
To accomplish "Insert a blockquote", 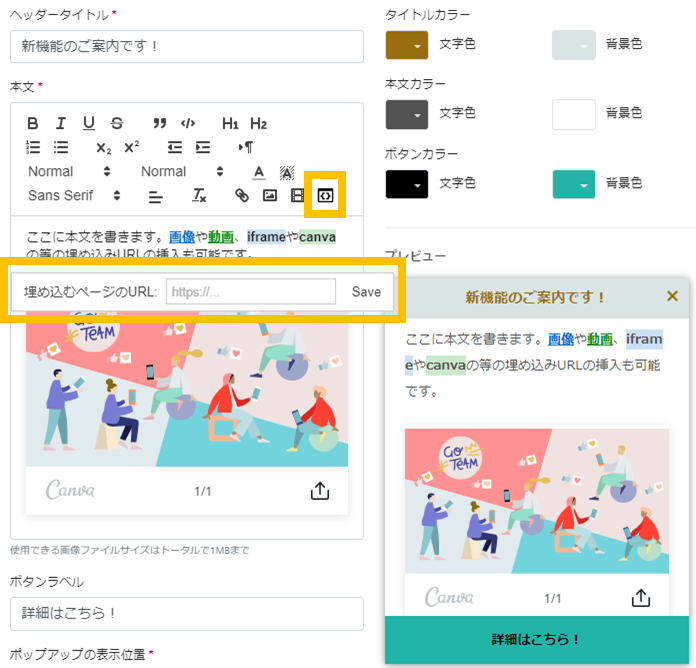I will tap(159, 123).
